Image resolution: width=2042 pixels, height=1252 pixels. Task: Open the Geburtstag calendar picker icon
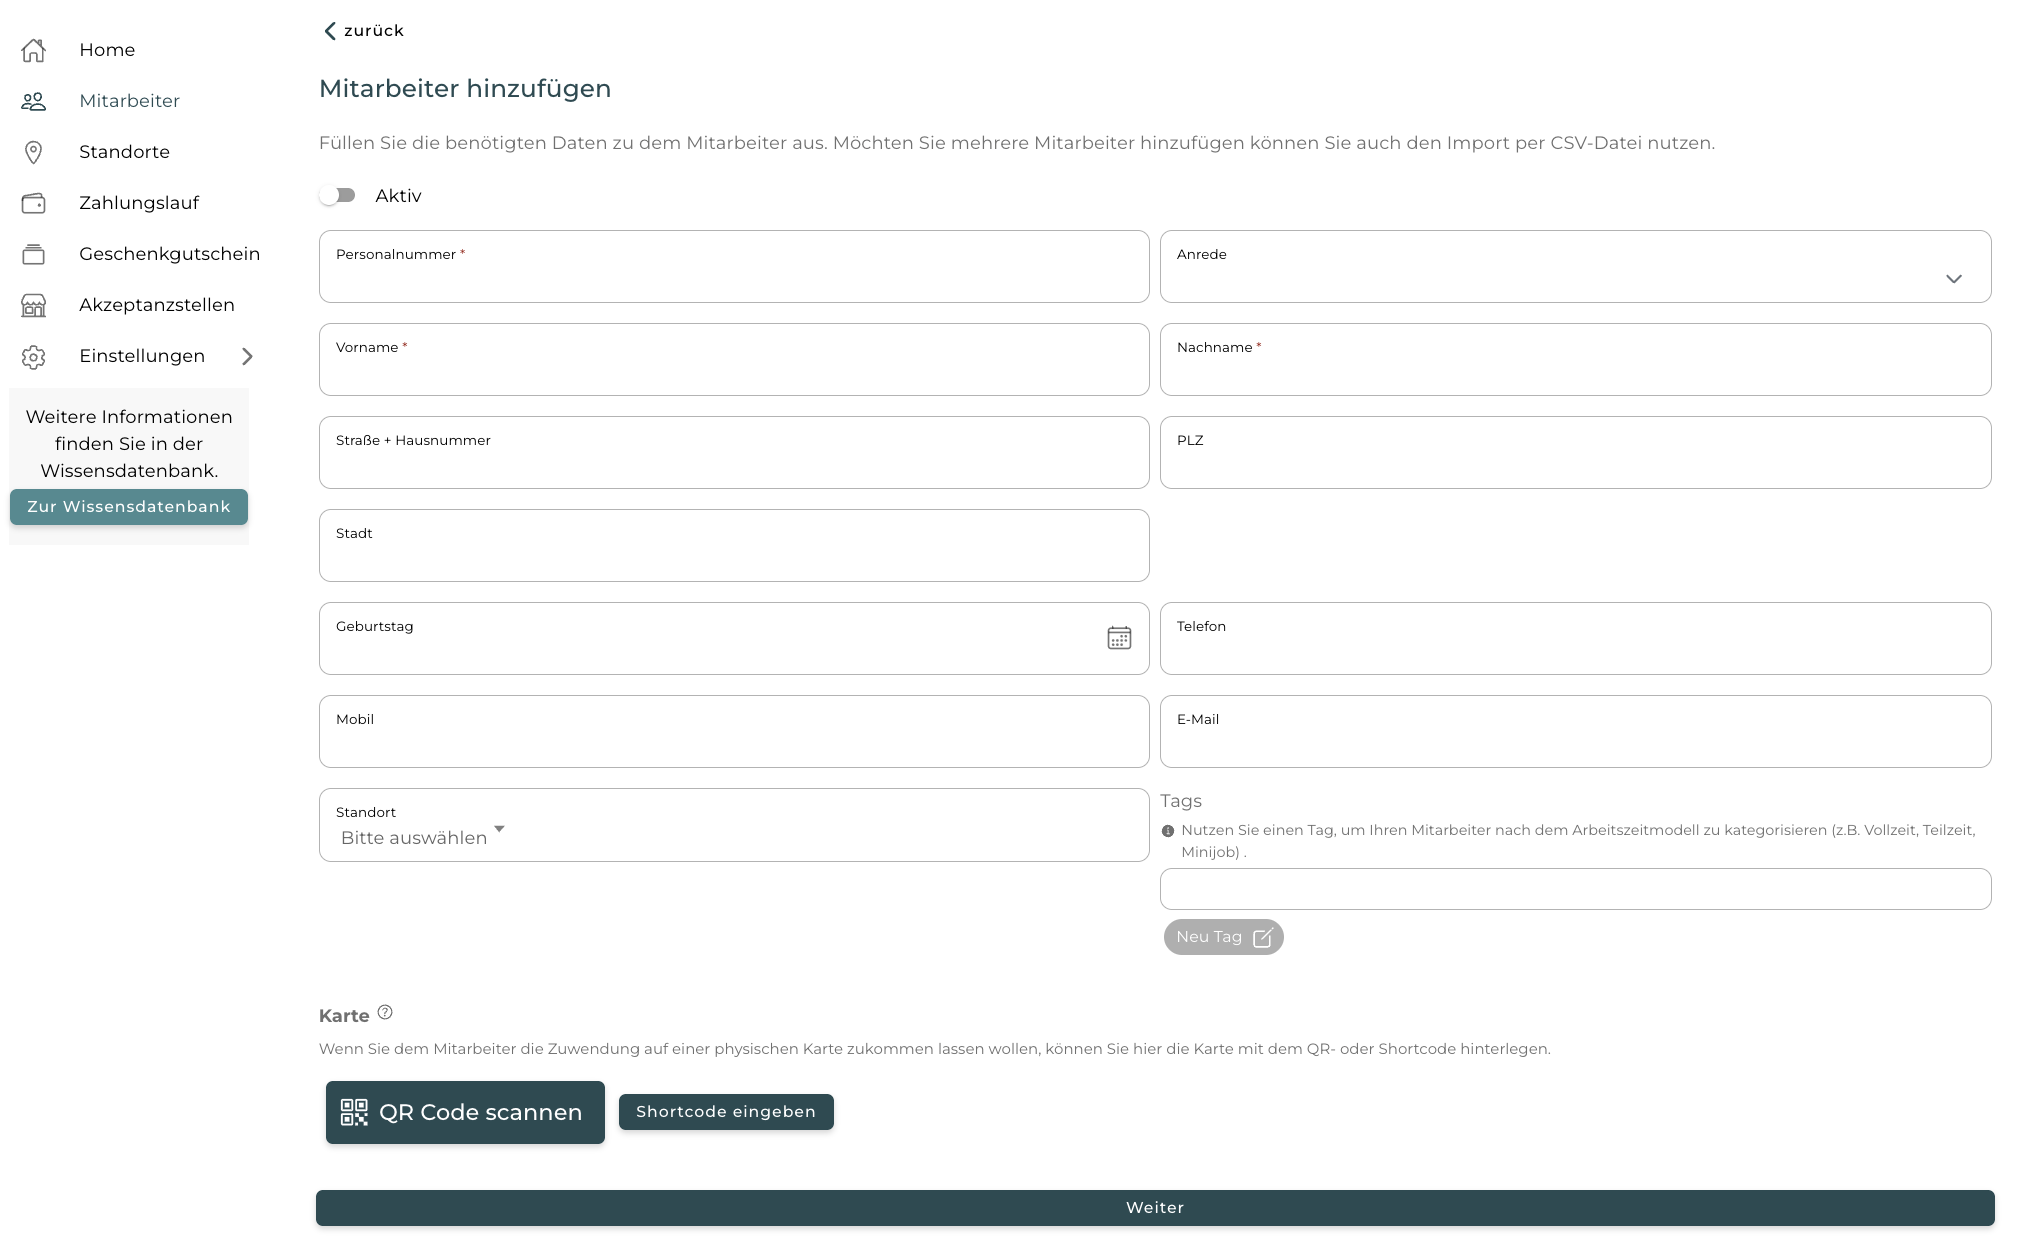click(1119, 638)
